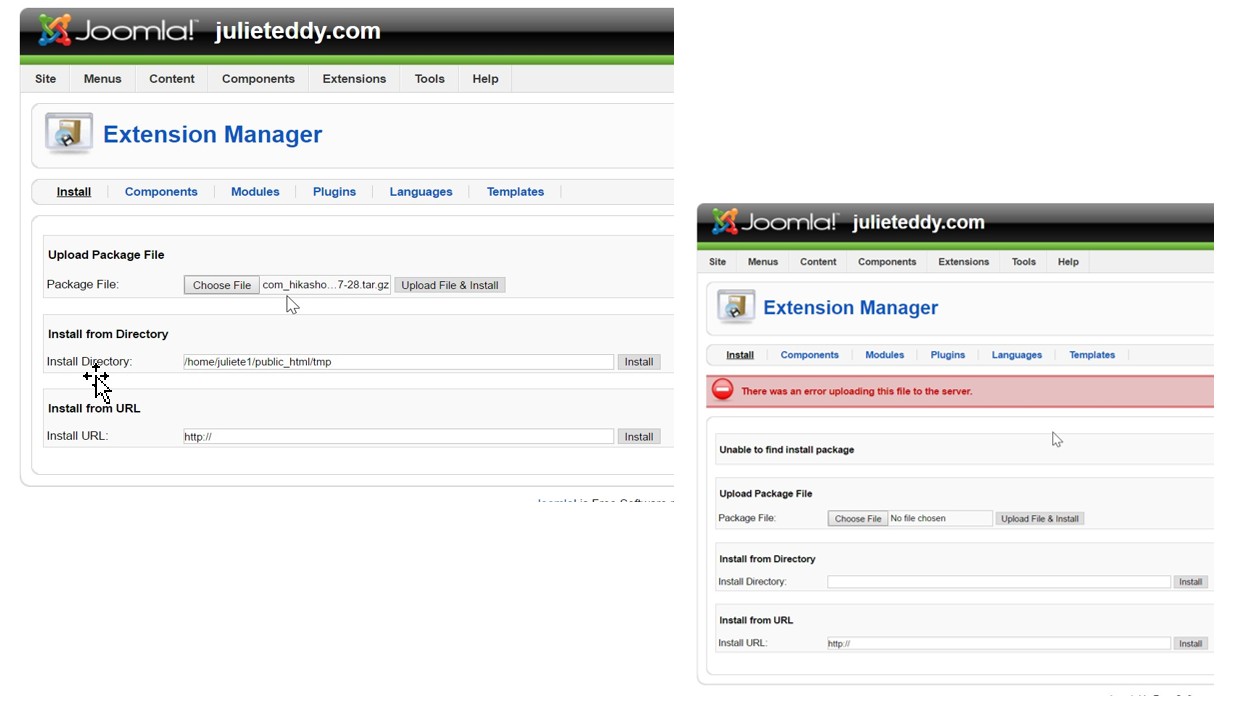Switch to Modules tab in right window

(x=884, y=355)
